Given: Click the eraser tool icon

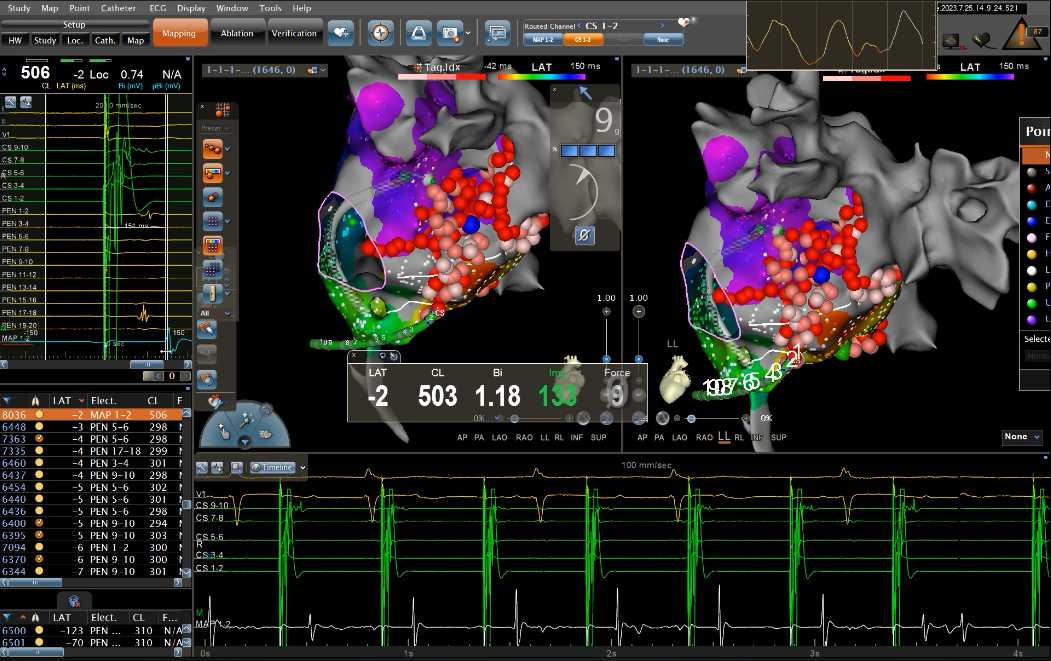Looking at the screenshot, I should tap(208, 329).
